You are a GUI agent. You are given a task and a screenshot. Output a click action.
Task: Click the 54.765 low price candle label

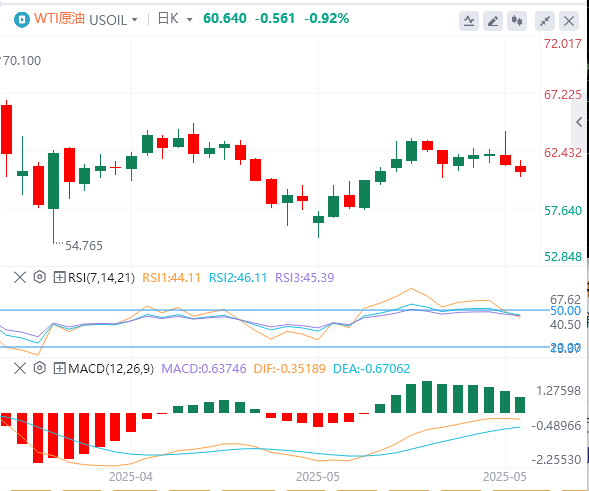[x=84, y=246]
